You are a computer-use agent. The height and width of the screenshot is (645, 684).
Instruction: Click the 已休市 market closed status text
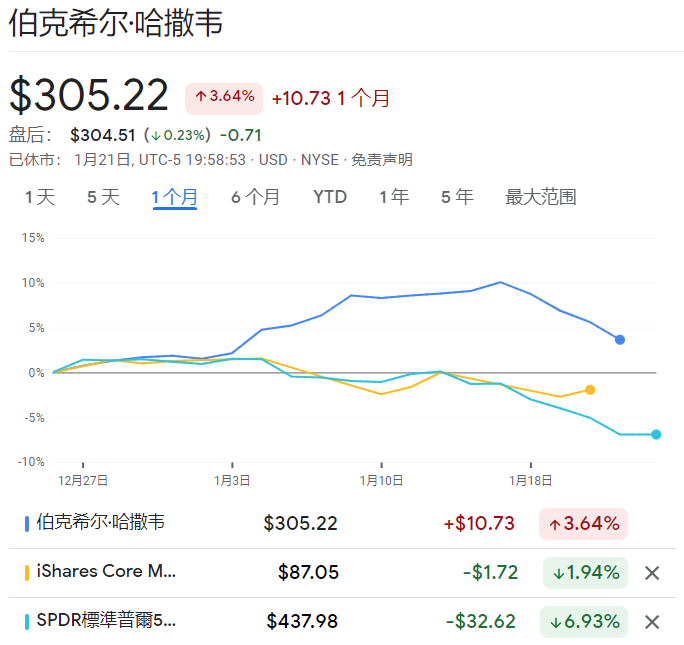coord(35,160)
